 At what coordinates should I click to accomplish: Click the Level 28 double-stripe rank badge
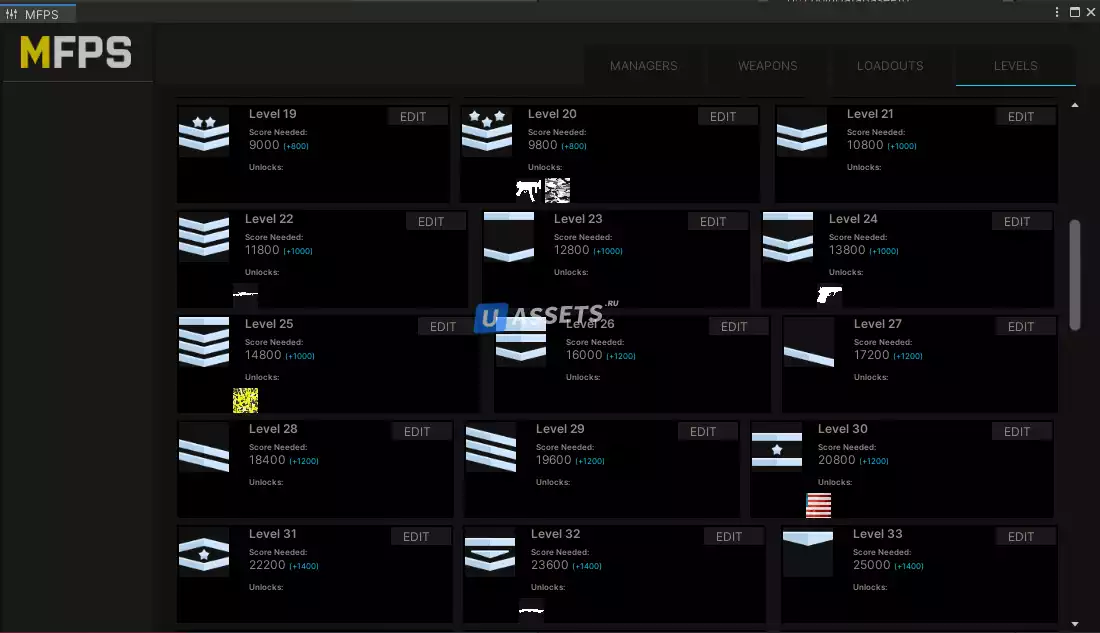pos(203,447)
